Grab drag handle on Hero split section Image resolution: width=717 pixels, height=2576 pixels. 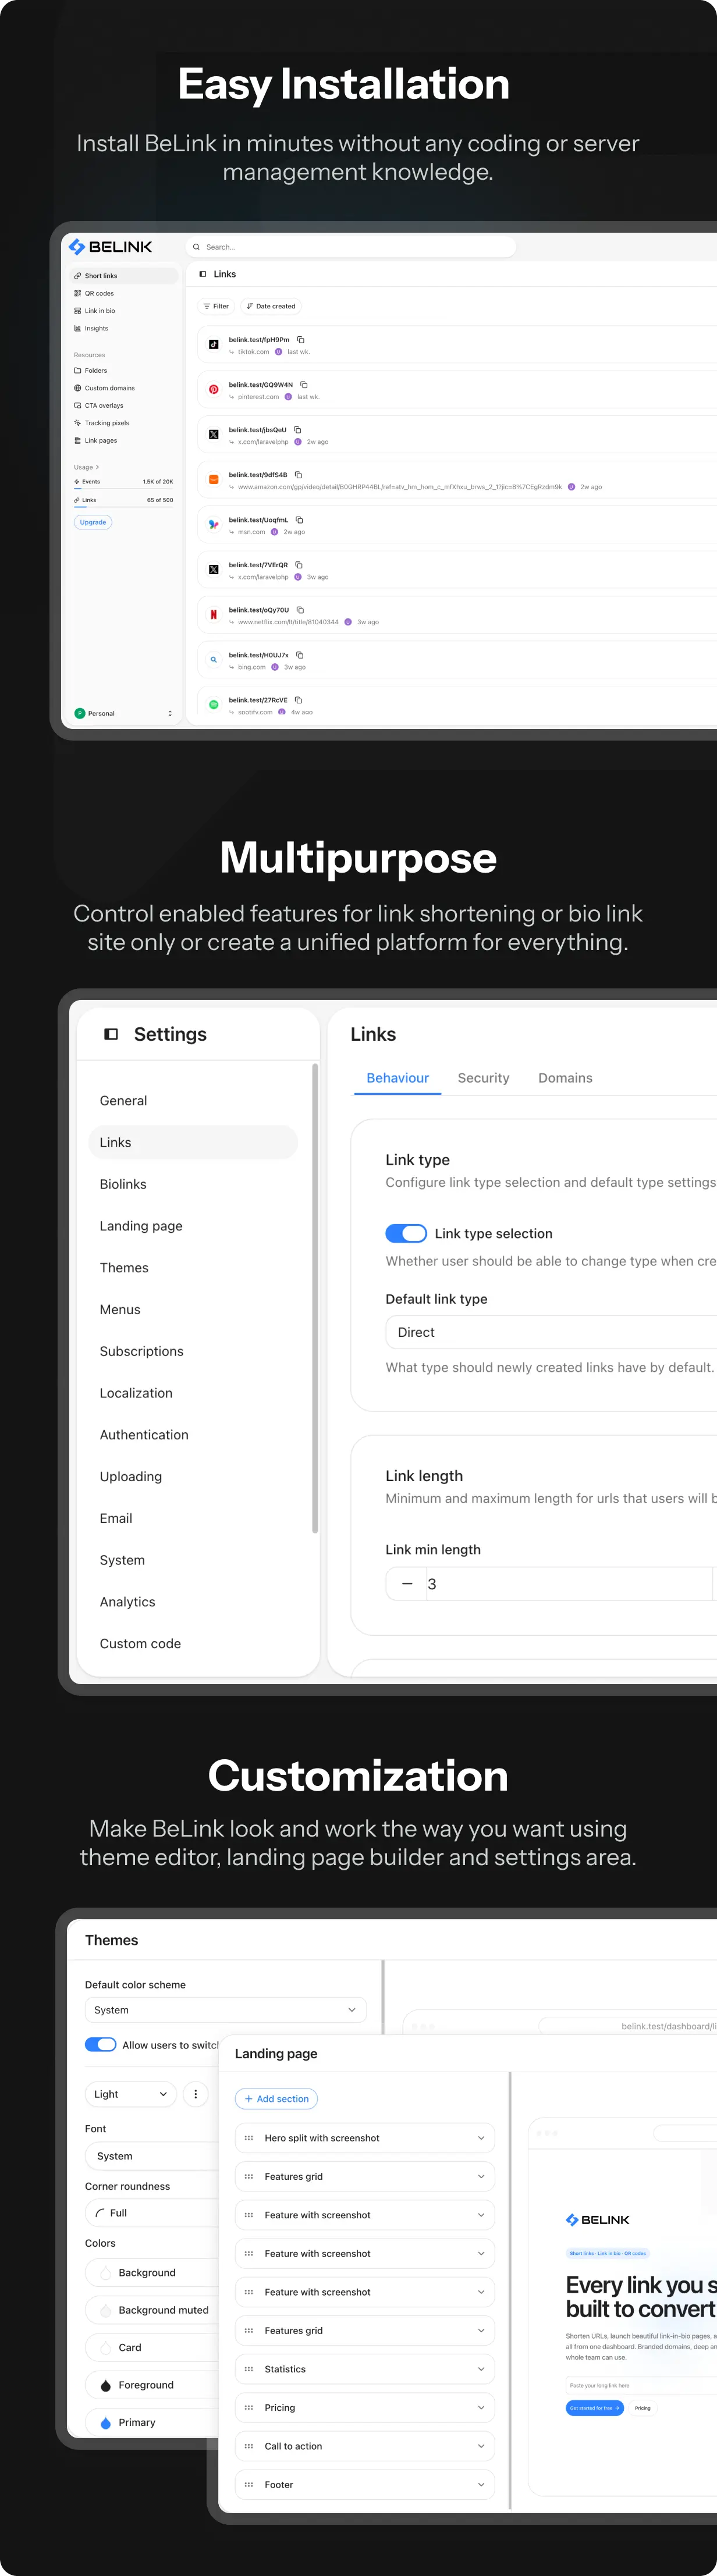249,2138
